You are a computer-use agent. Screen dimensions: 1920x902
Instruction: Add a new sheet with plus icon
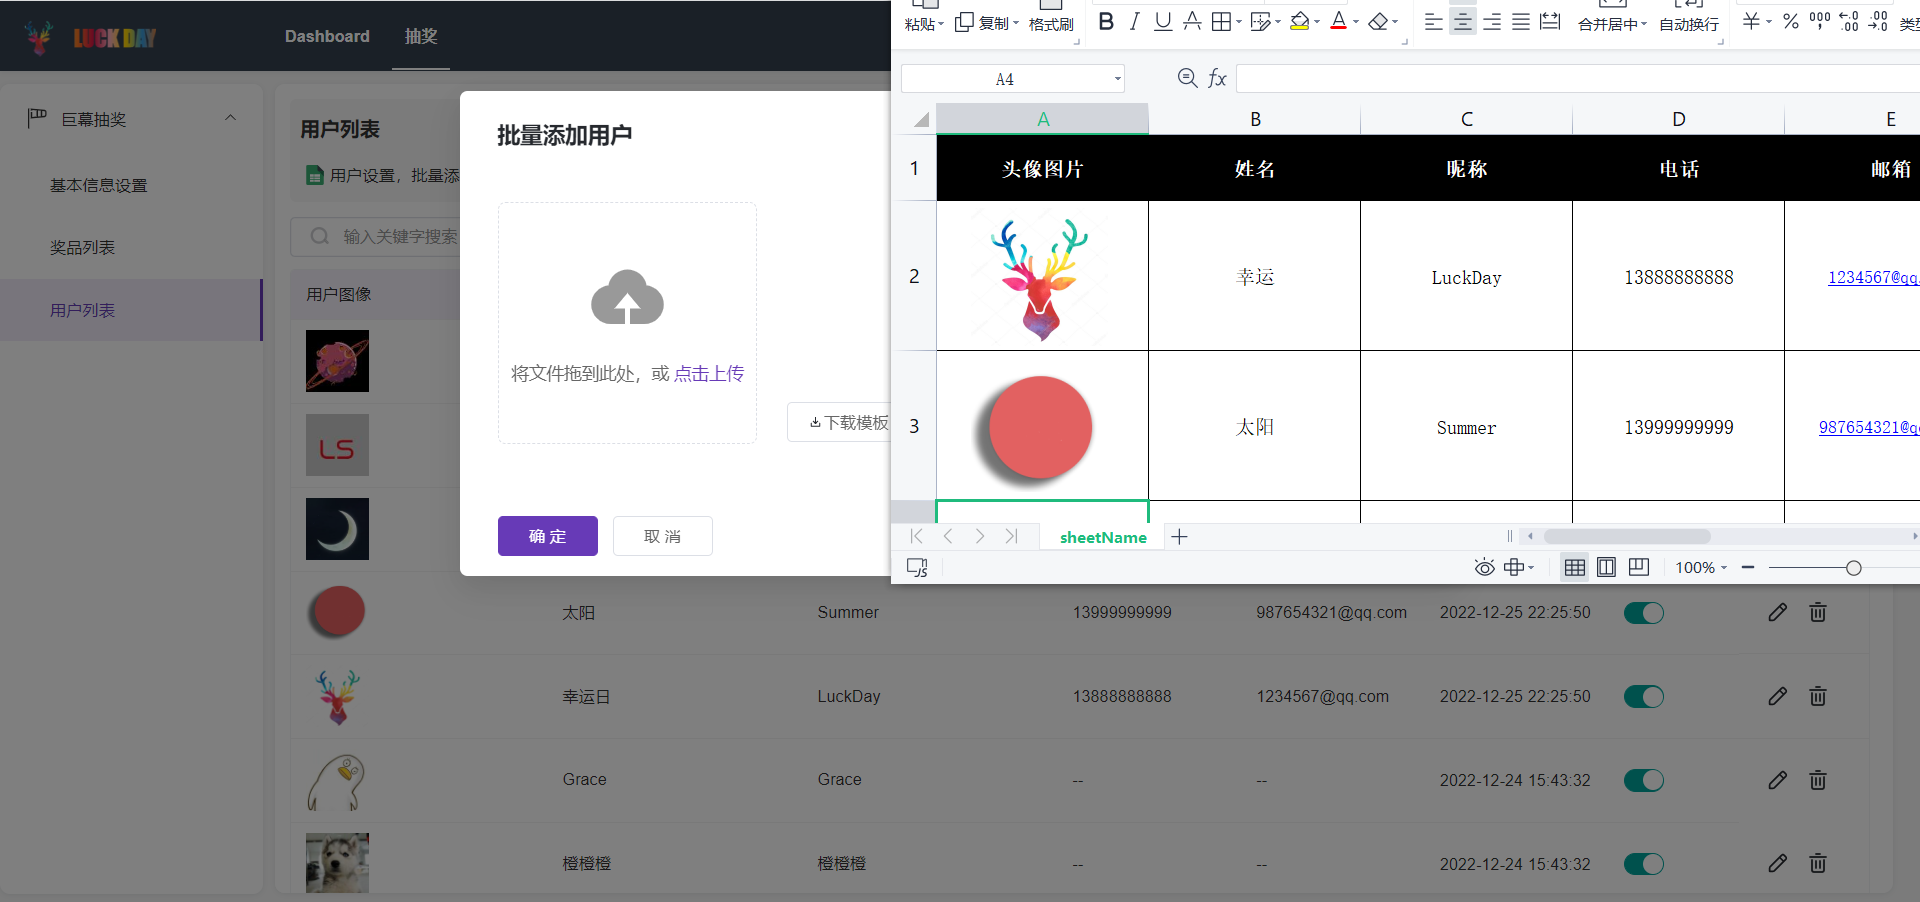coord(1180,537)
